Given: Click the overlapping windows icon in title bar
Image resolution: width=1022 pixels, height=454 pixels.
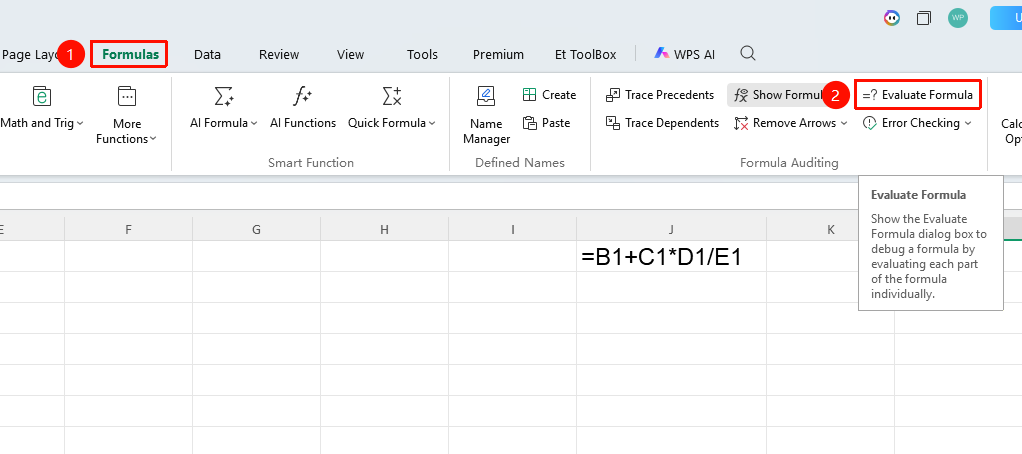Looking at the screenshot, I should (x=924, y=18).
